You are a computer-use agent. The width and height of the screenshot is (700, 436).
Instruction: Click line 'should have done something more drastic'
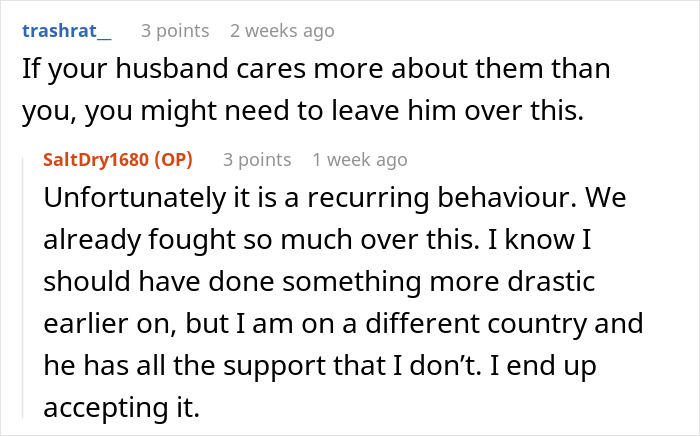click(319, 282)
